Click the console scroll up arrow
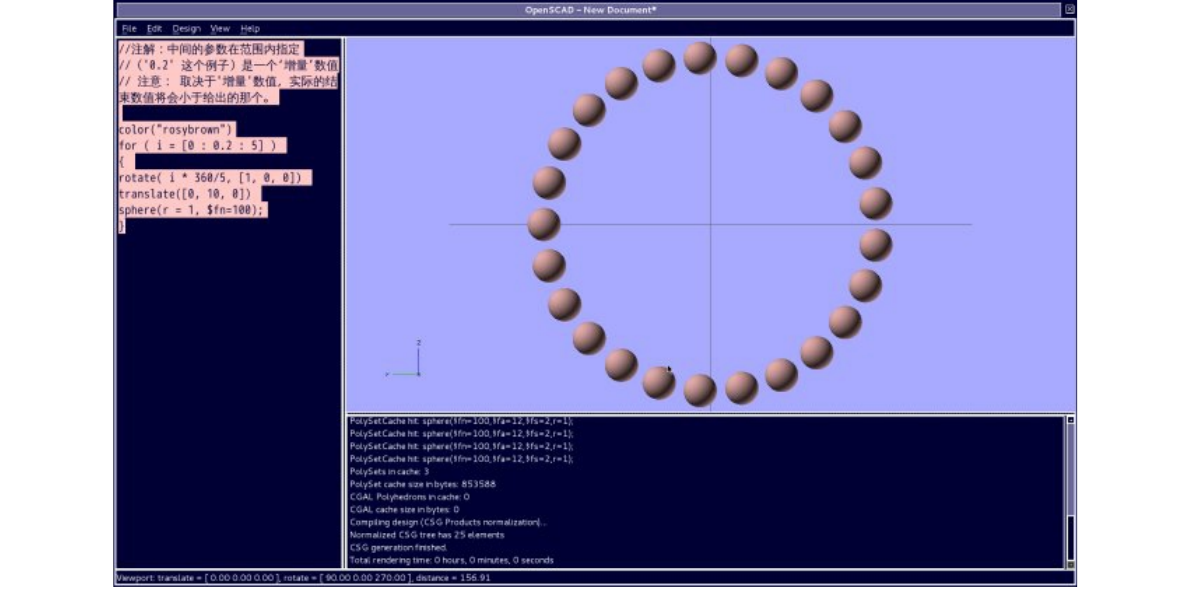1190x606 pixels. [1070, 420]
